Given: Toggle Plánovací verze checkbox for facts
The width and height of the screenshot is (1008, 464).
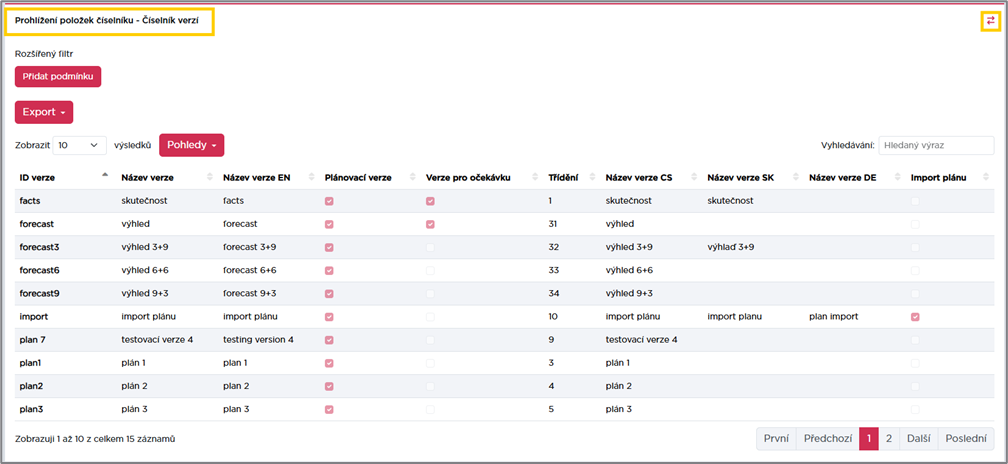Looking at the screenshot, I should [329, 201].
